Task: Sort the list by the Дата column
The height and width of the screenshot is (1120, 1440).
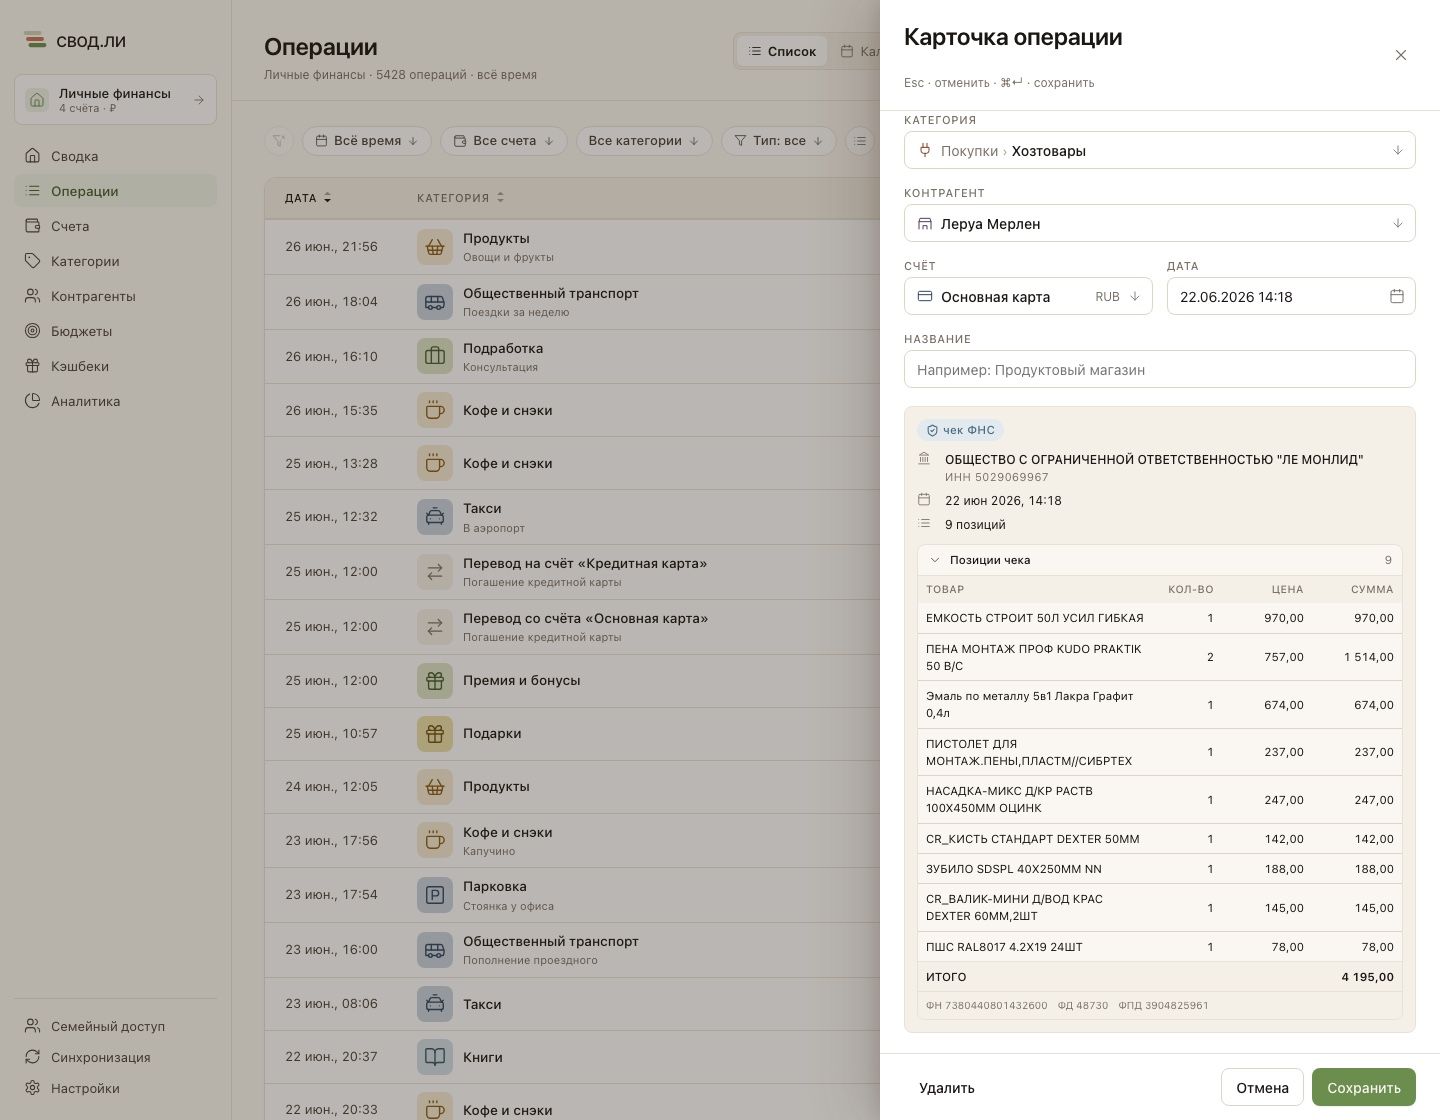Action: point(308,198)
